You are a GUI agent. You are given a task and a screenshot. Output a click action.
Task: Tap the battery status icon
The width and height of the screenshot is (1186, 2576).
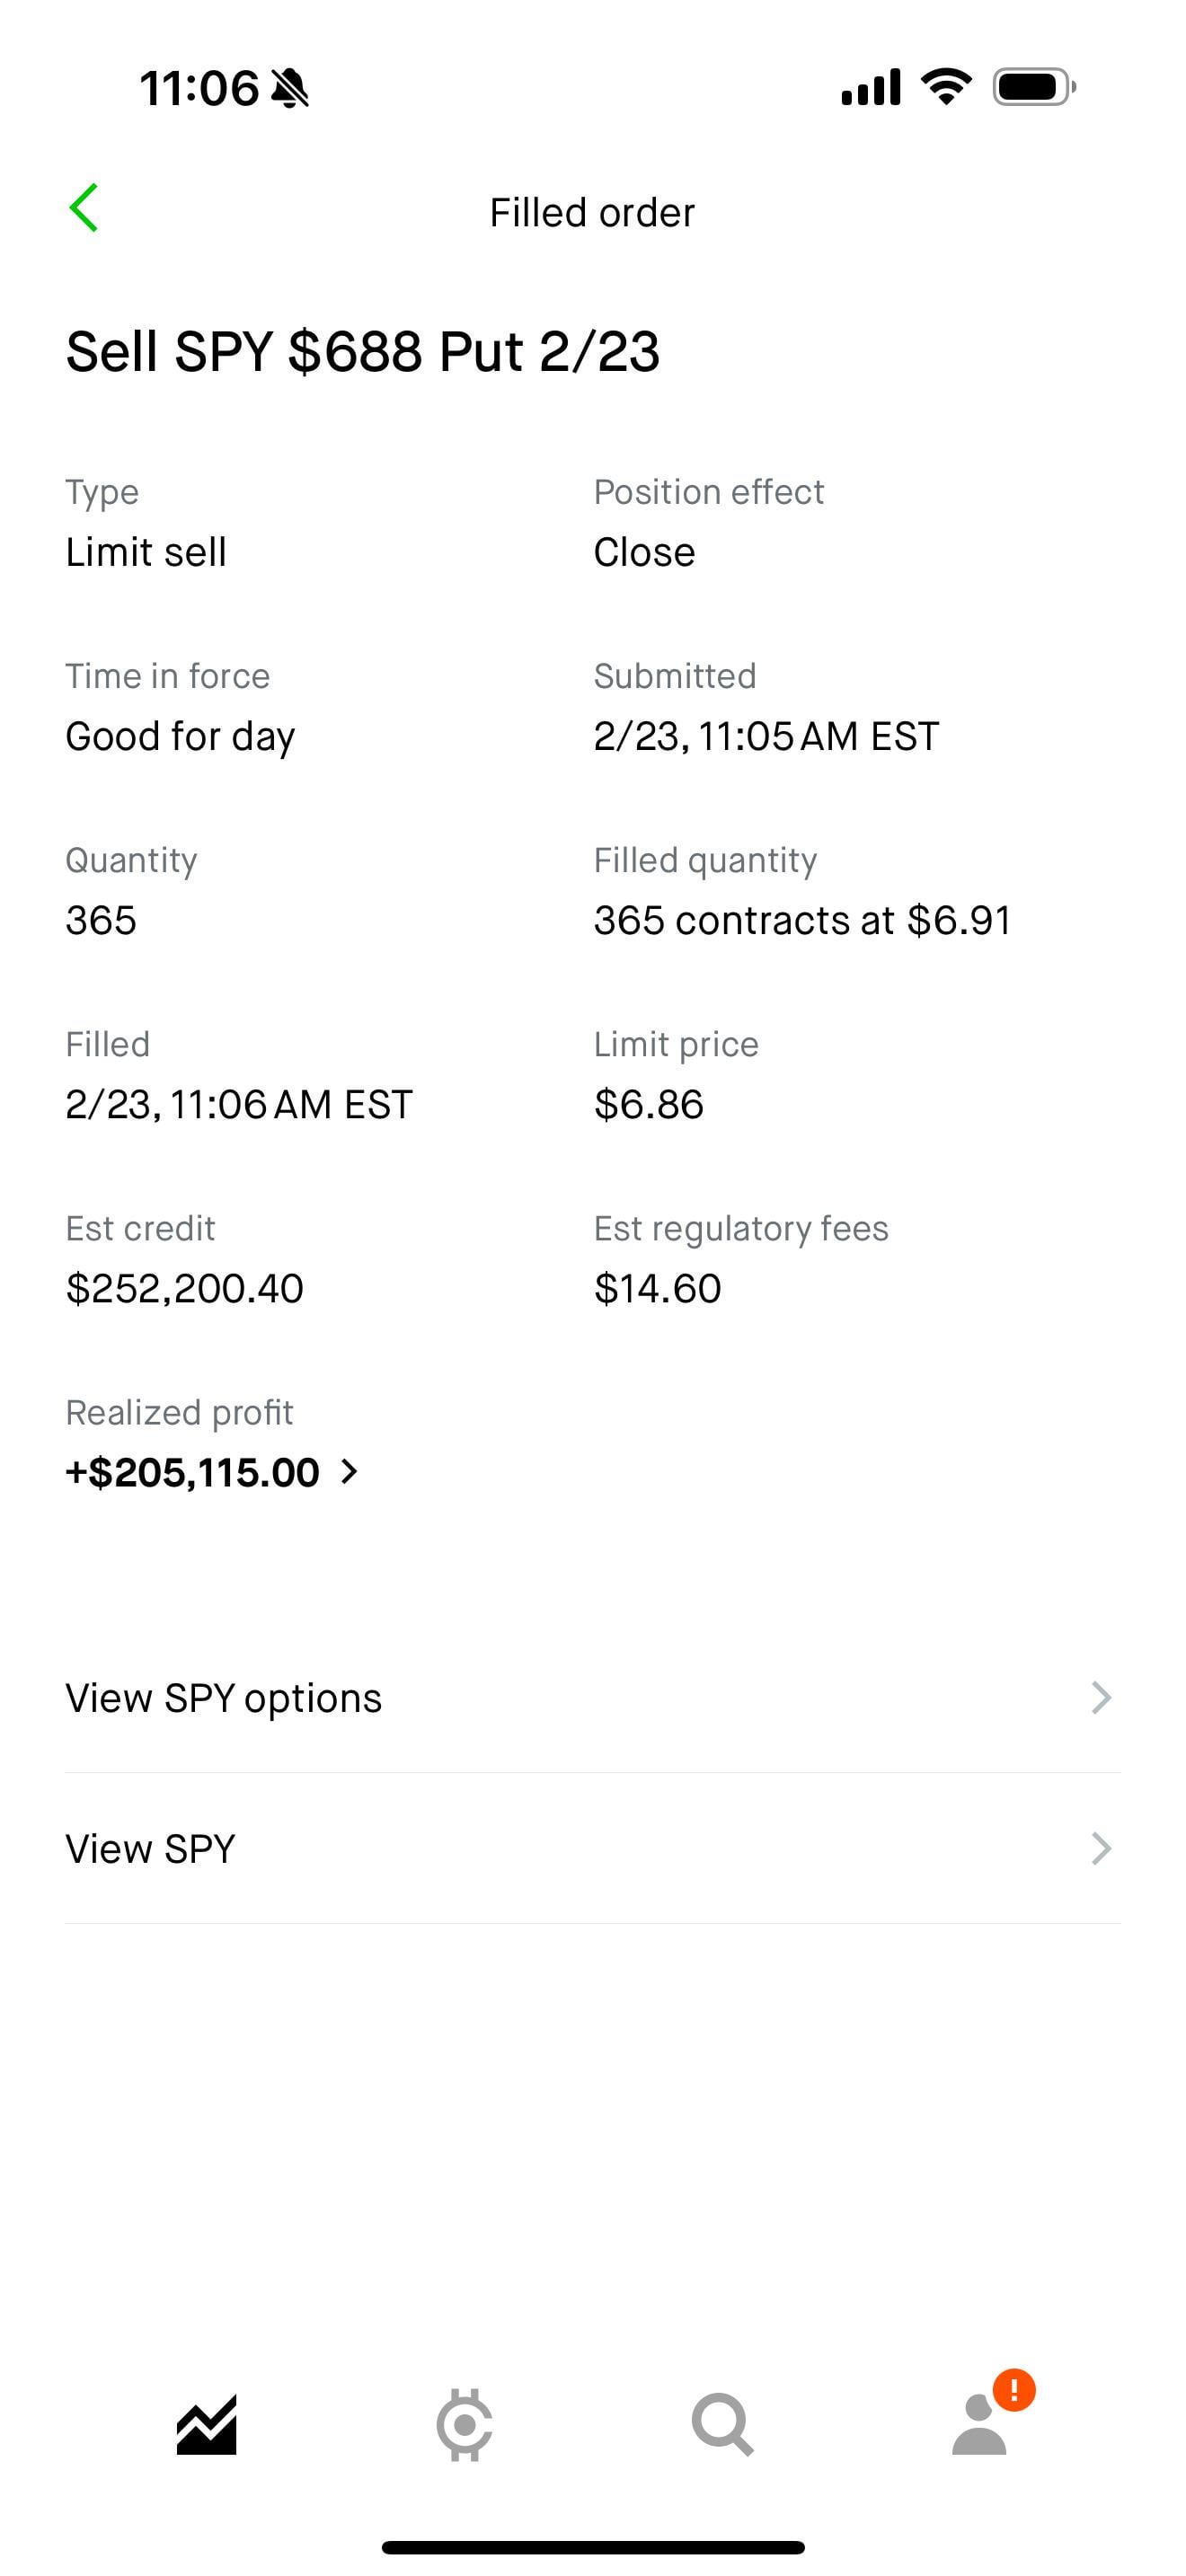[1034, 87]
